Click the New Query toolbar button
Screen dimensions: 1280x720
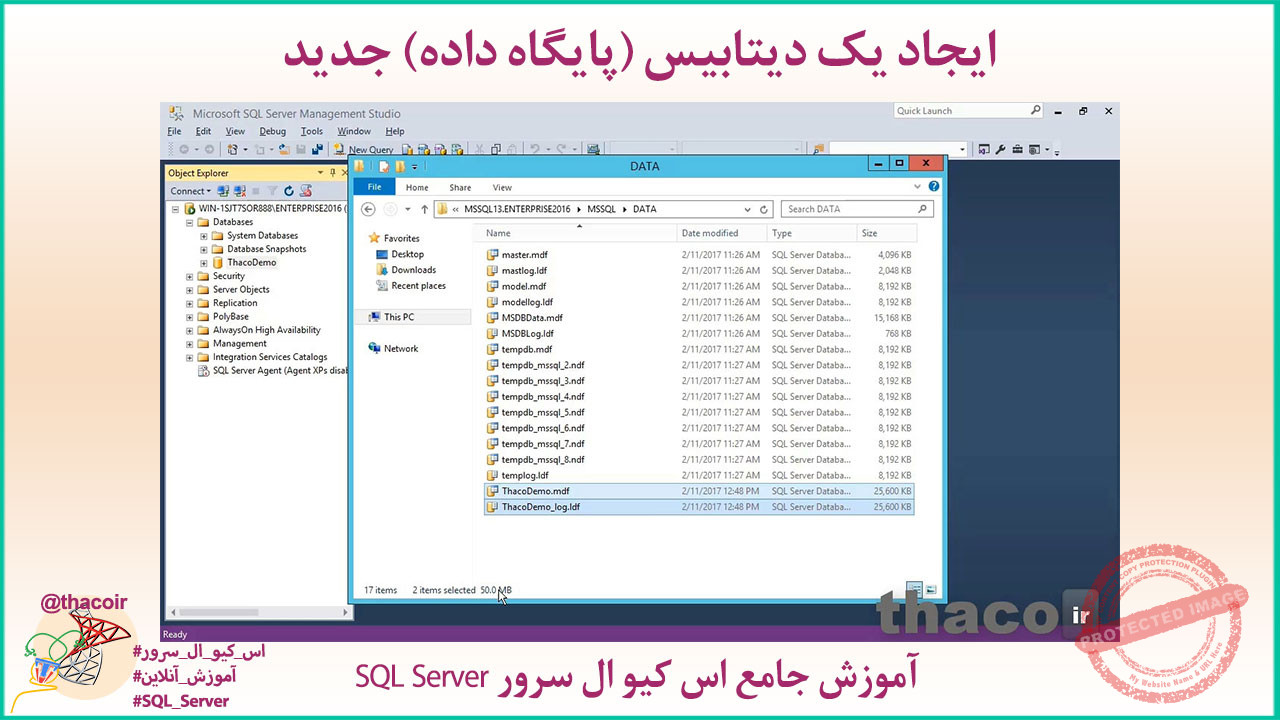363,150
